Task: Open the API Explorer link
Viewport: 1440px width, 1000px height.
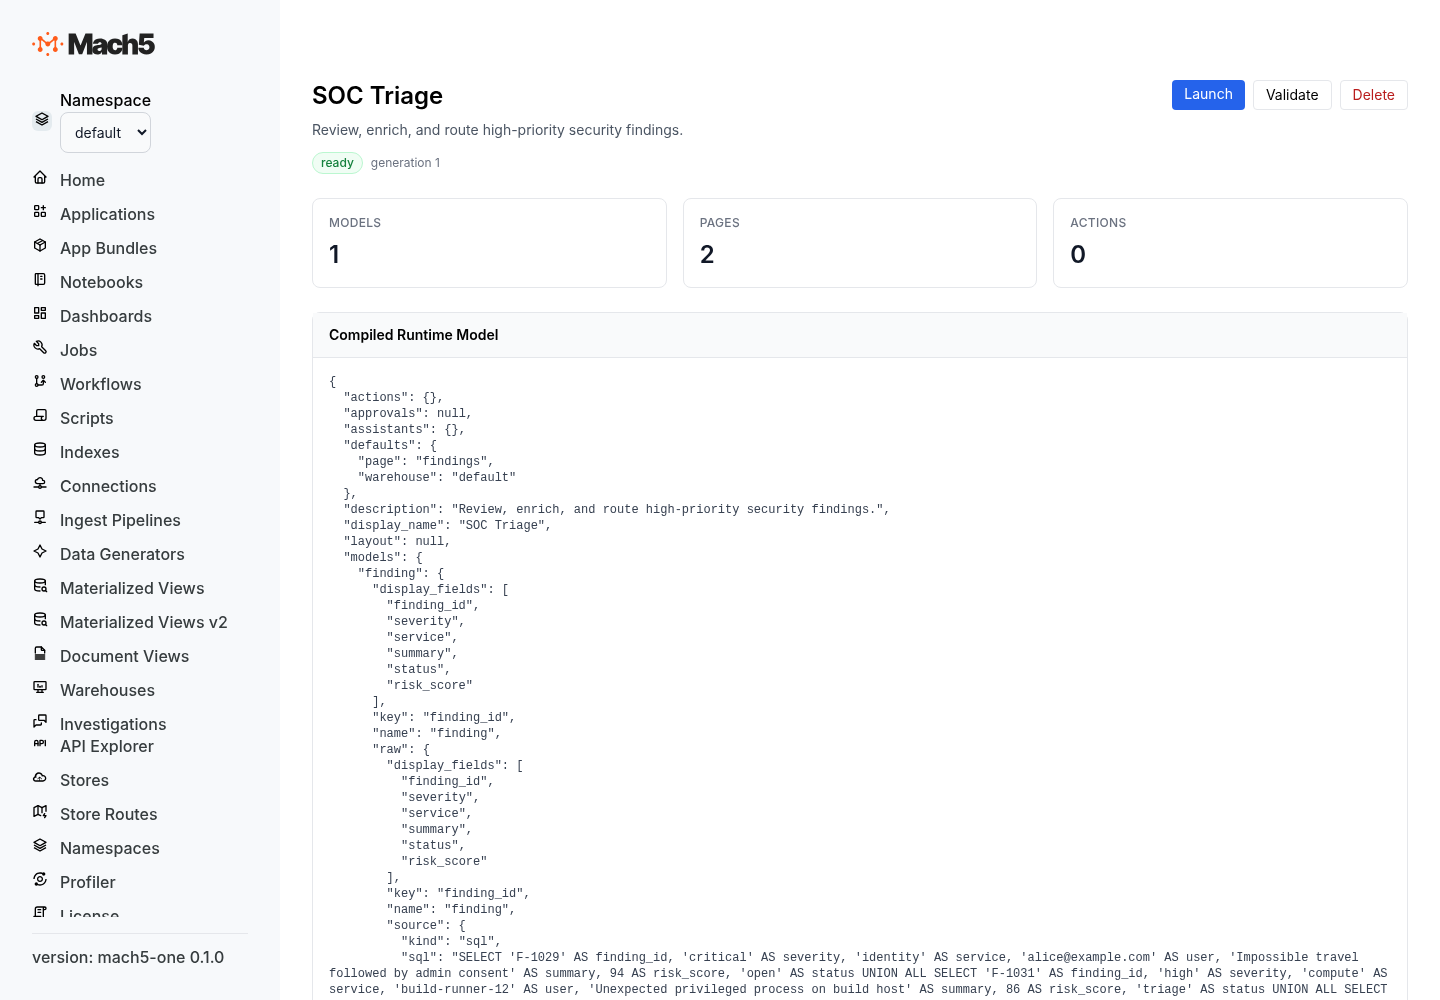Action: 107,746
